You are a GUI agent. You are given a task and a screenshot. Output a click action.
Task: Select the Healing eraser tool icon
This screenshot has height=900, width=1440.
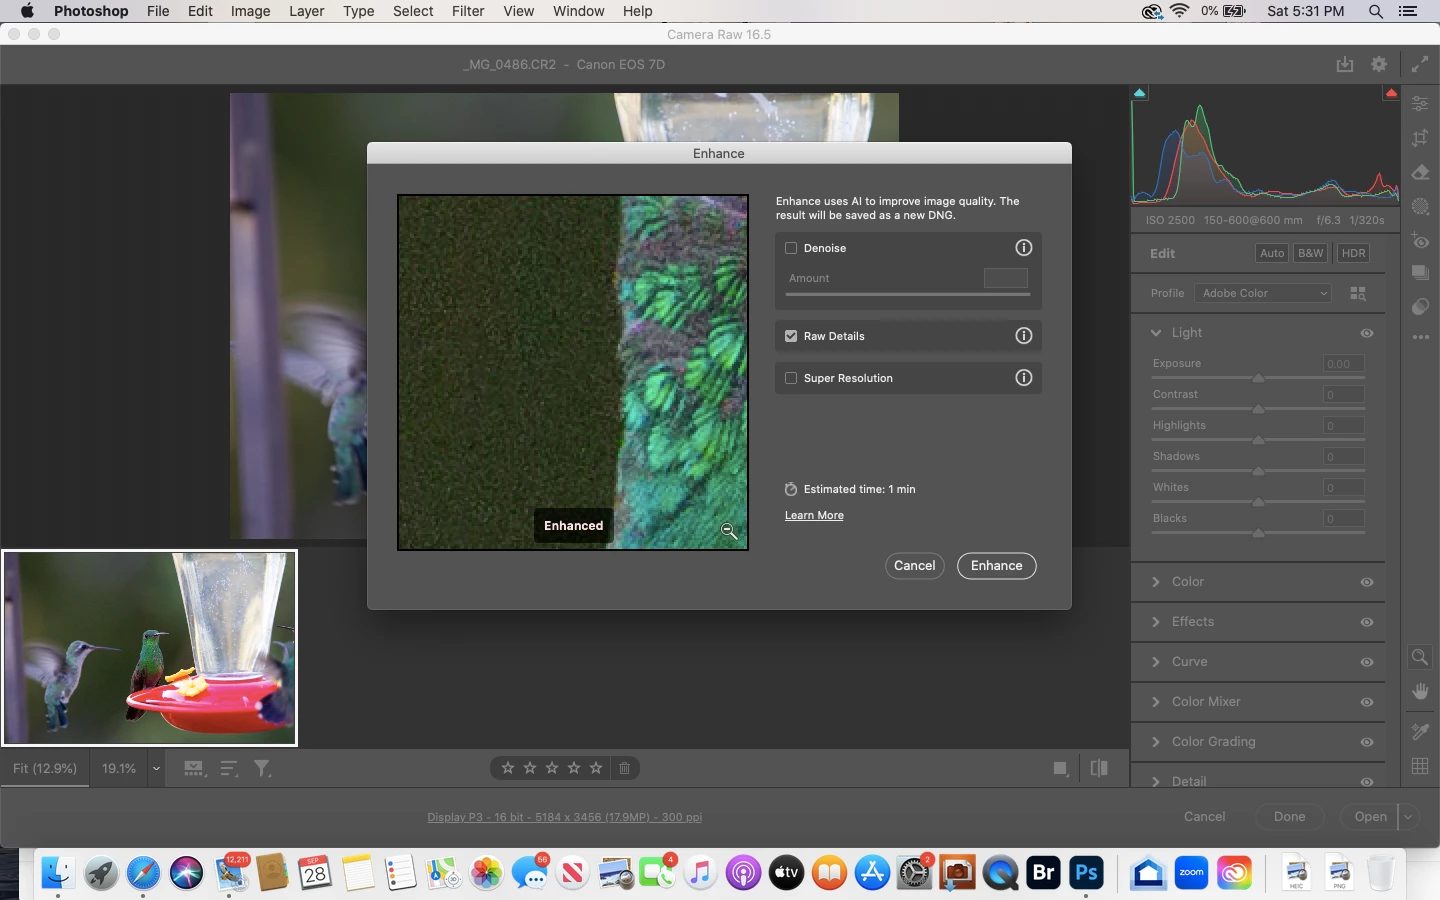pyautogui.click(x=1420, y=172)
